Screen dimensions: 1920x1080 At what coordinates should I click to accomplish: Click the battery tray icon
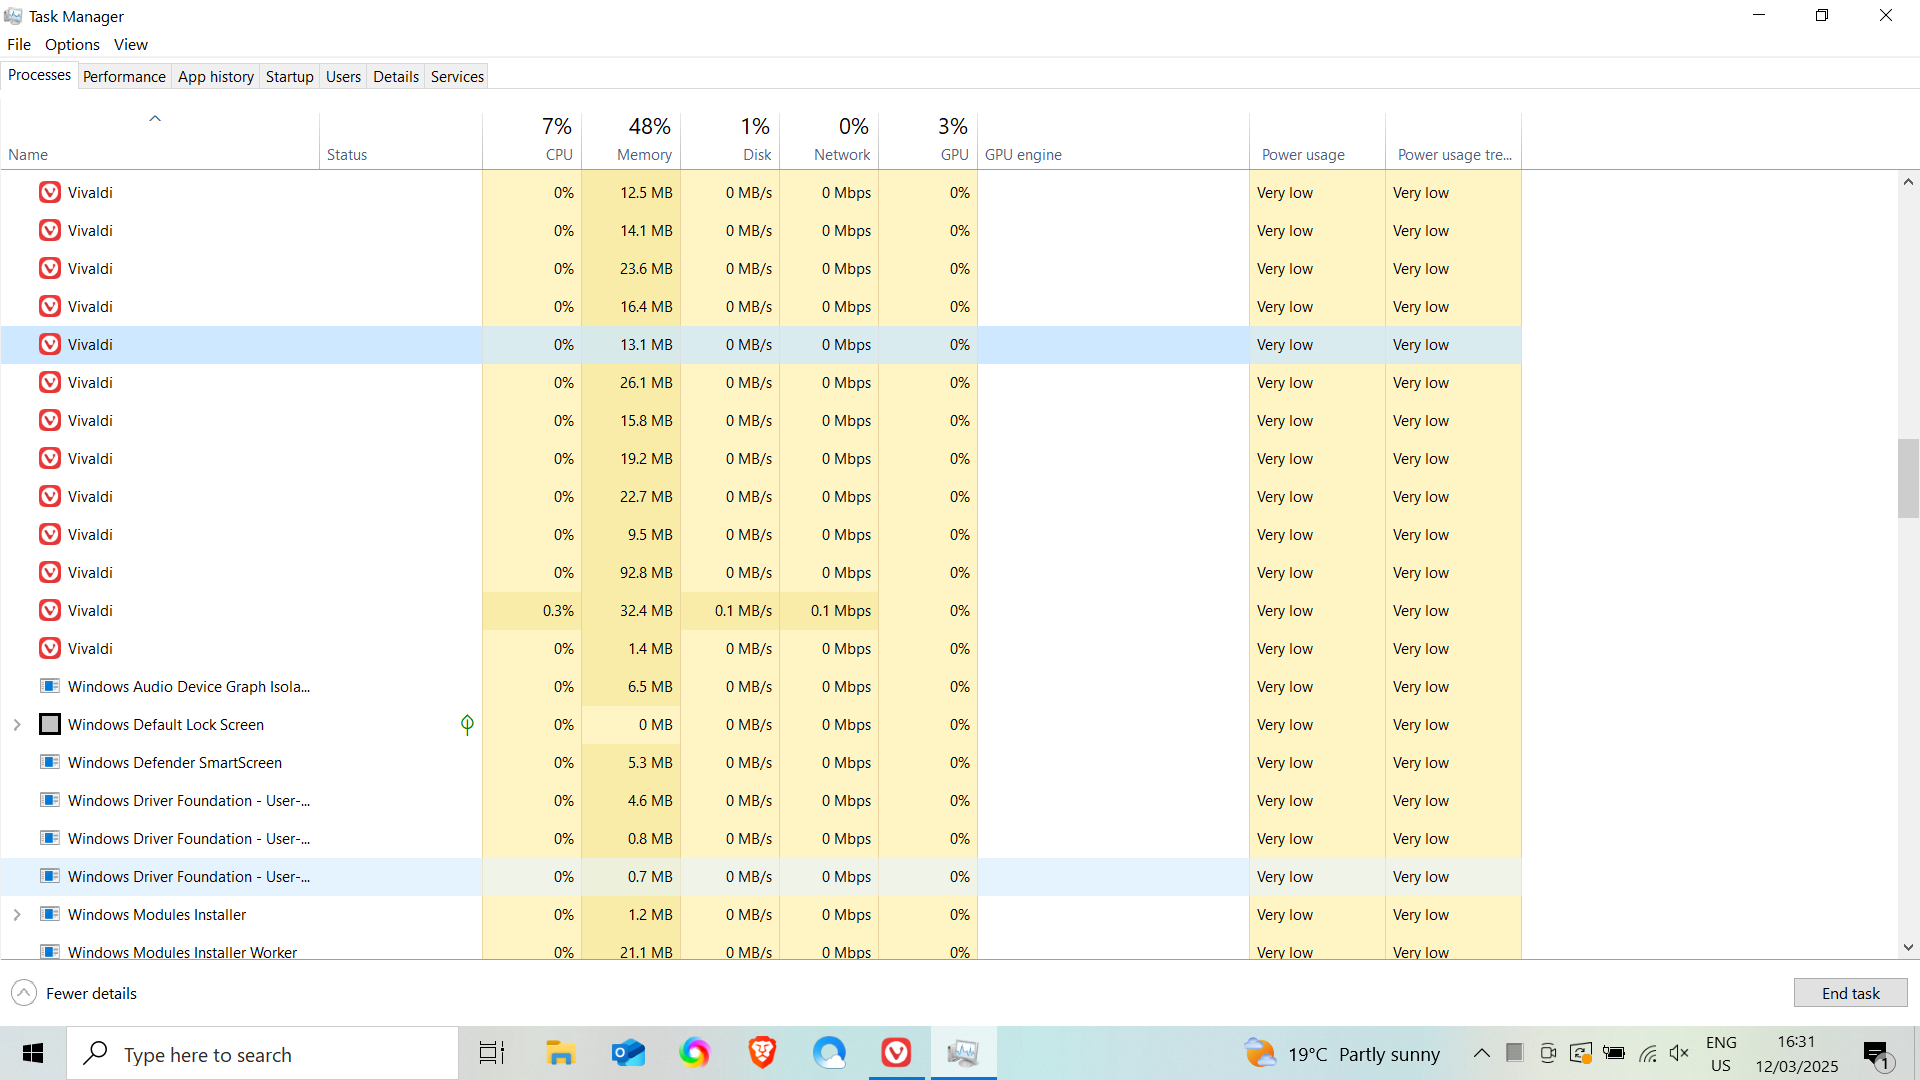[1614, 1053]
